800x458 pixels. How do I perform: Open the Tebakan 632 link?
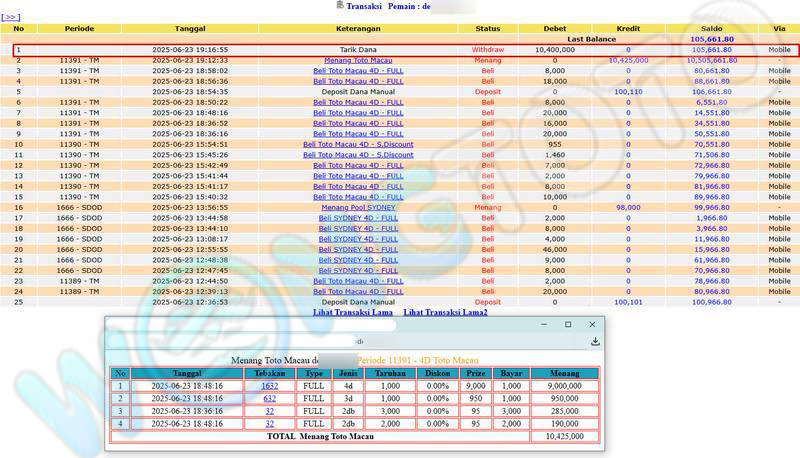click(x=270, y=397)
